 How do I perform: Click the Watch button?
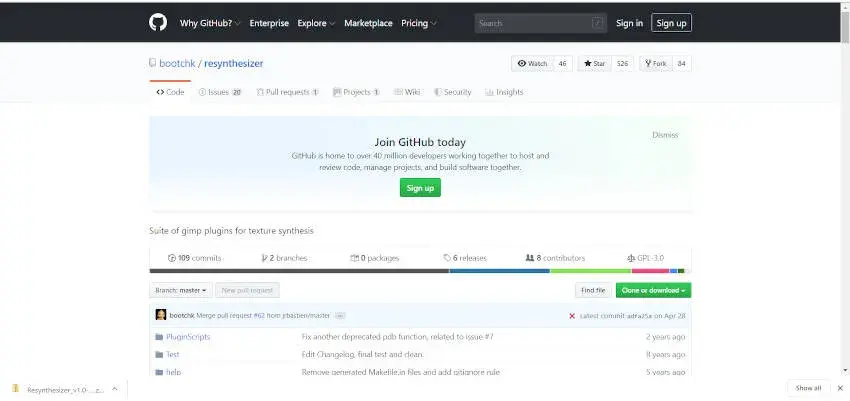click(532, 63)
